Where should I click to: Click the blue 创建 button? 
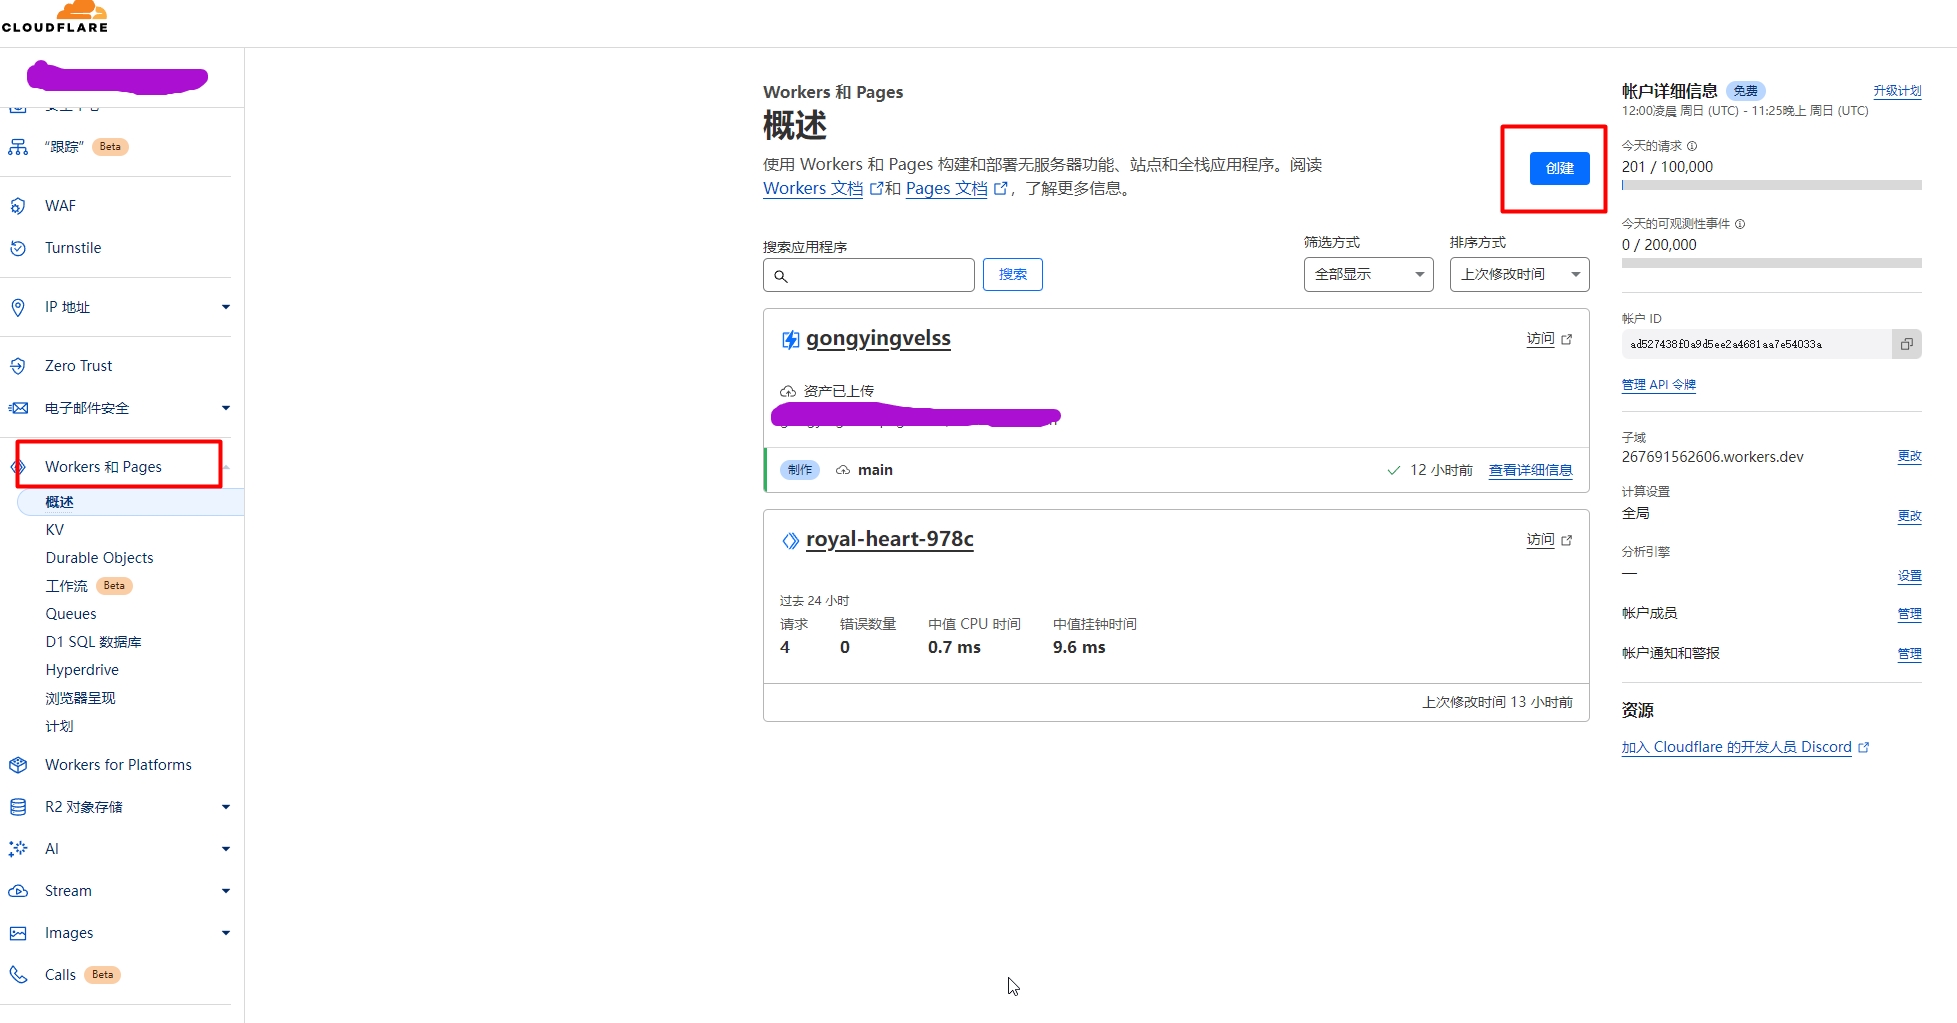coord(1559,168)
